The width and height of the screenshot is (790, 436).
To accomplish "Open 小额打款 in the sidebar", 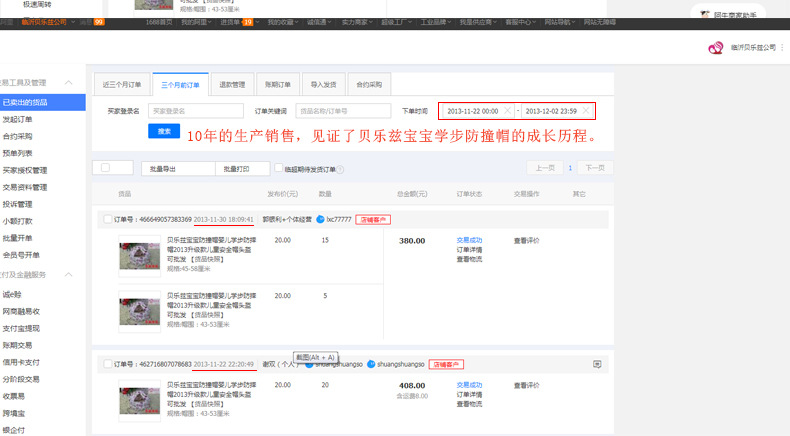I will pyautogui.click(x=17, y=221).
